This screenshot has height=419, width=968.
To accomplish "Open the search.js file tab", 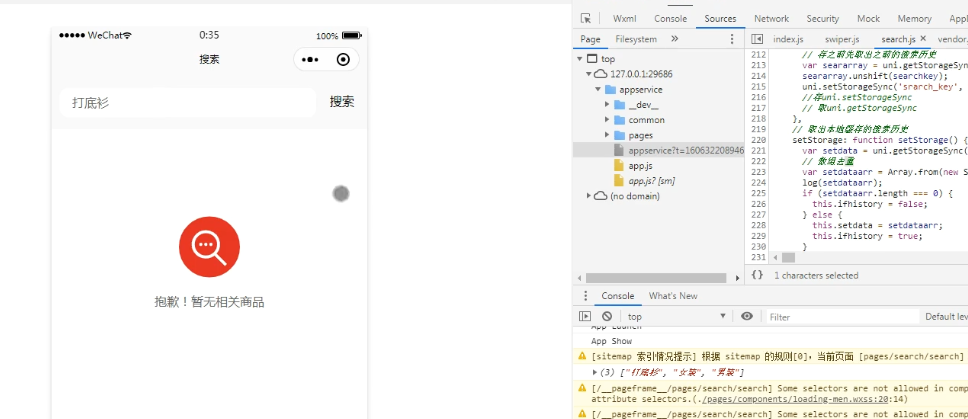I will (x=898, y=39).
